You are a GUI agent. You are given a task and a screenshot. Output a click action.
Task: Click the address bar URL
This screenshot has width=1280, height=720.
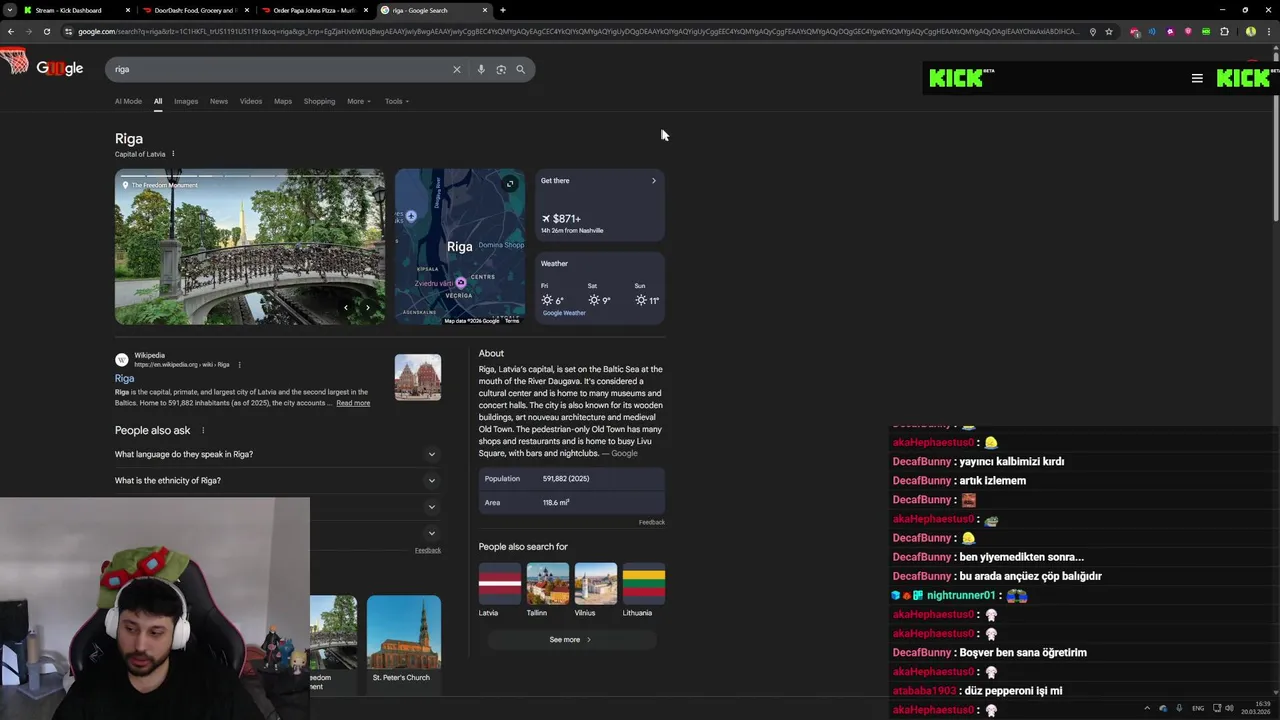(578, 31)
